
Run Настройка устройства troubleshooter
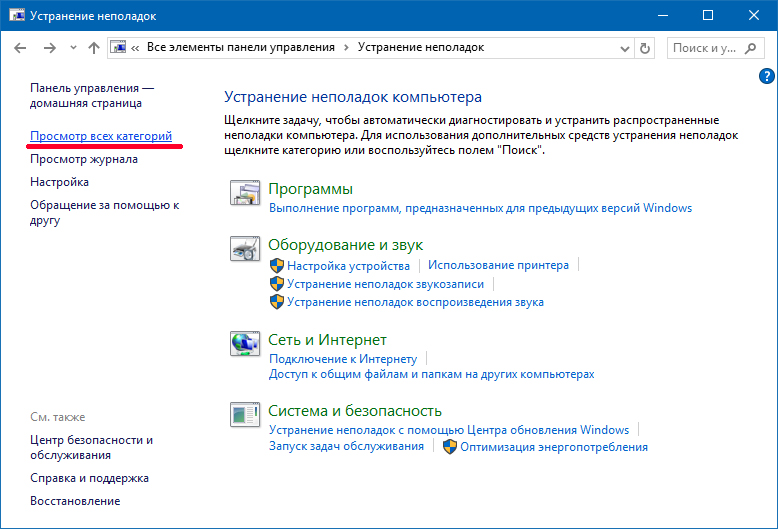click(348, 266)
